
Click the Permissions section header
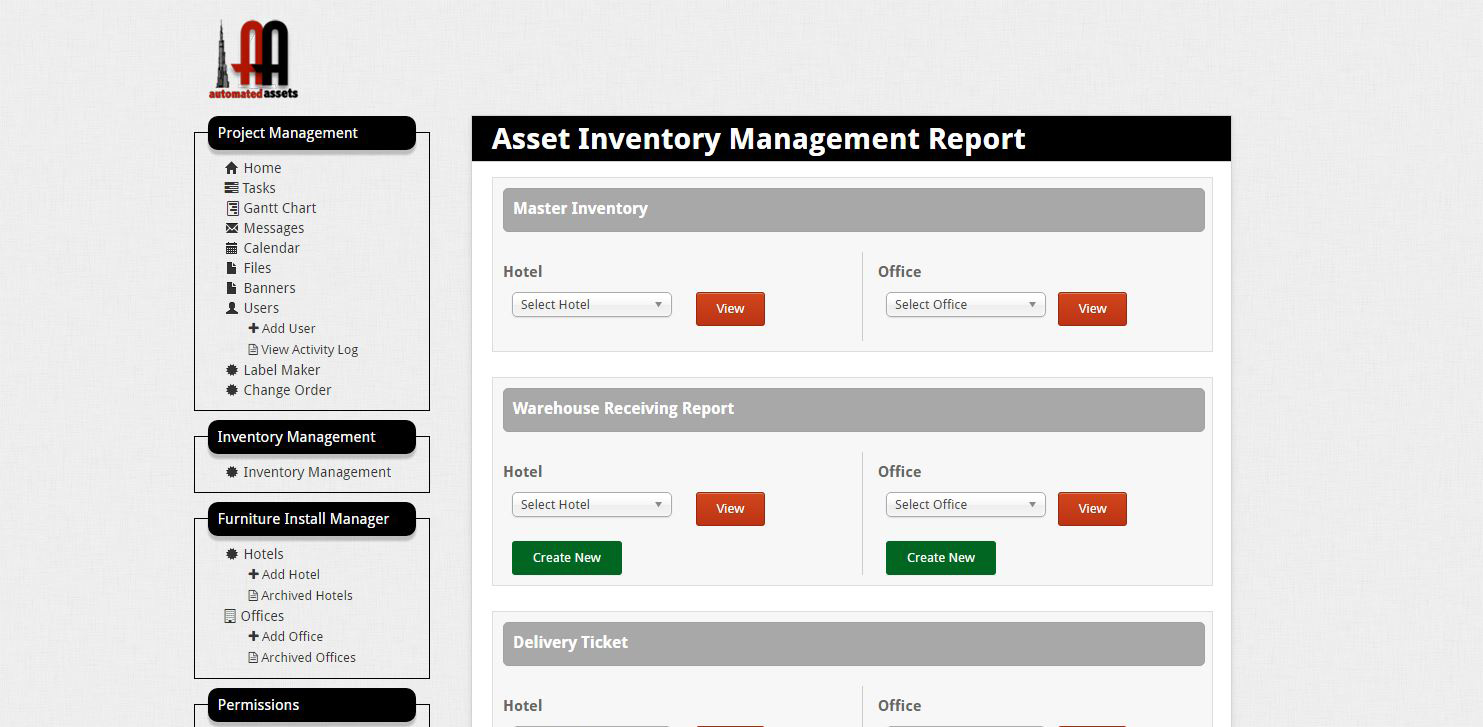coord(312,705)
